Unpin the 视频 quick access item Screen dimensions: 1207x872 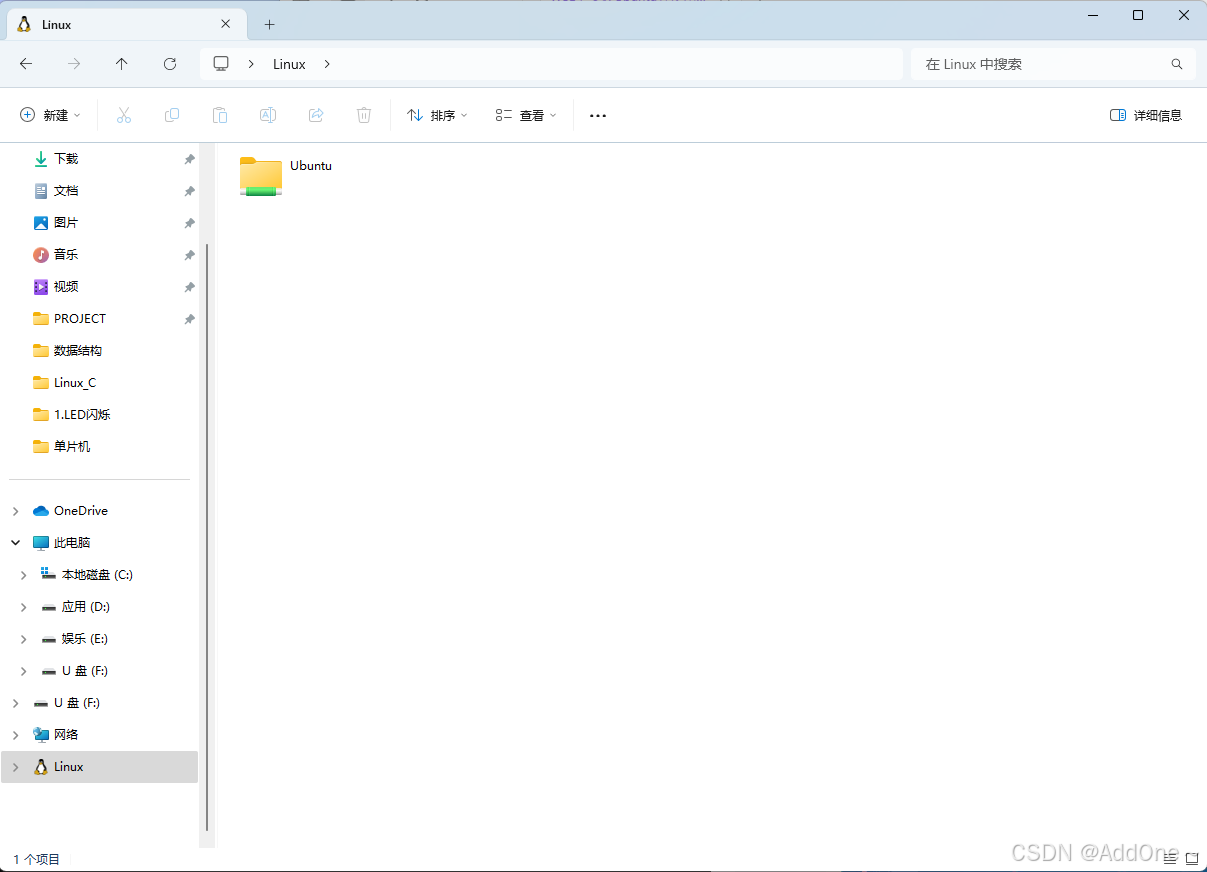click(x=189, y=287)
